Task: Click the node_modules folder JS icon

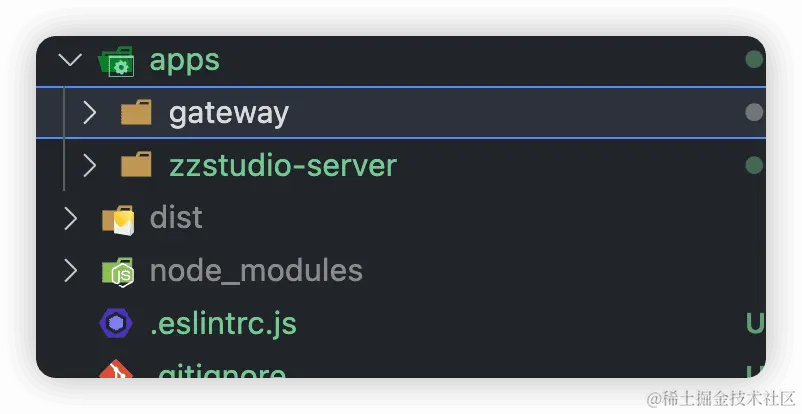Action: tap(118, 272)
